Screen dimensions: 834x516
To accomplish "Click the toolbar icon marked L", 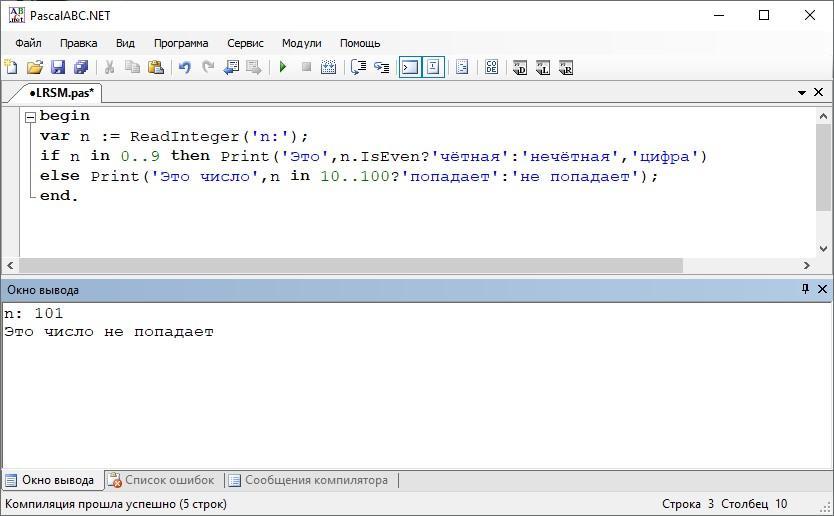I will click(x=543, y=68).
